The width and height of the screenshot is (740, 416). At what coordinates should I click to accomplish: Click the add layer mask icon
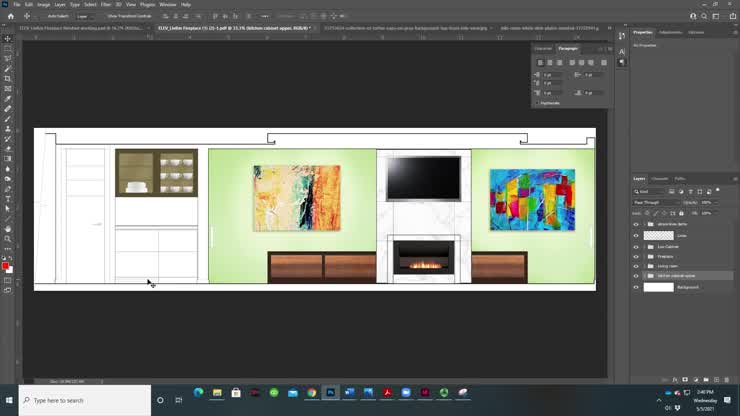[x=685, y=380]
